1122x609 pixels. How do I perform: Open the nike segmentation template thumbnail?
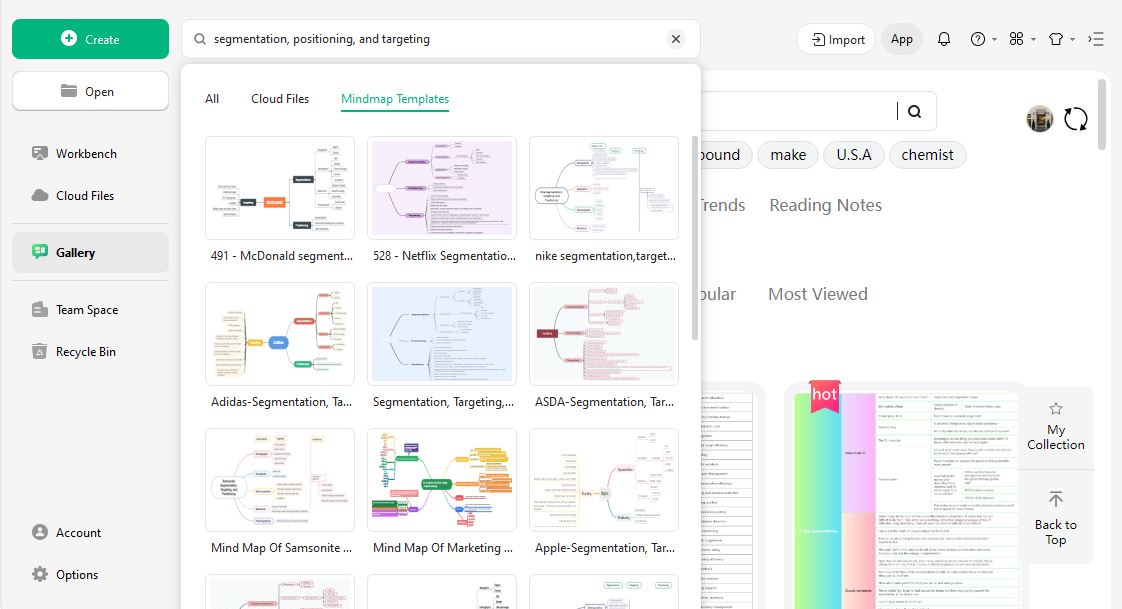point(604,188)
